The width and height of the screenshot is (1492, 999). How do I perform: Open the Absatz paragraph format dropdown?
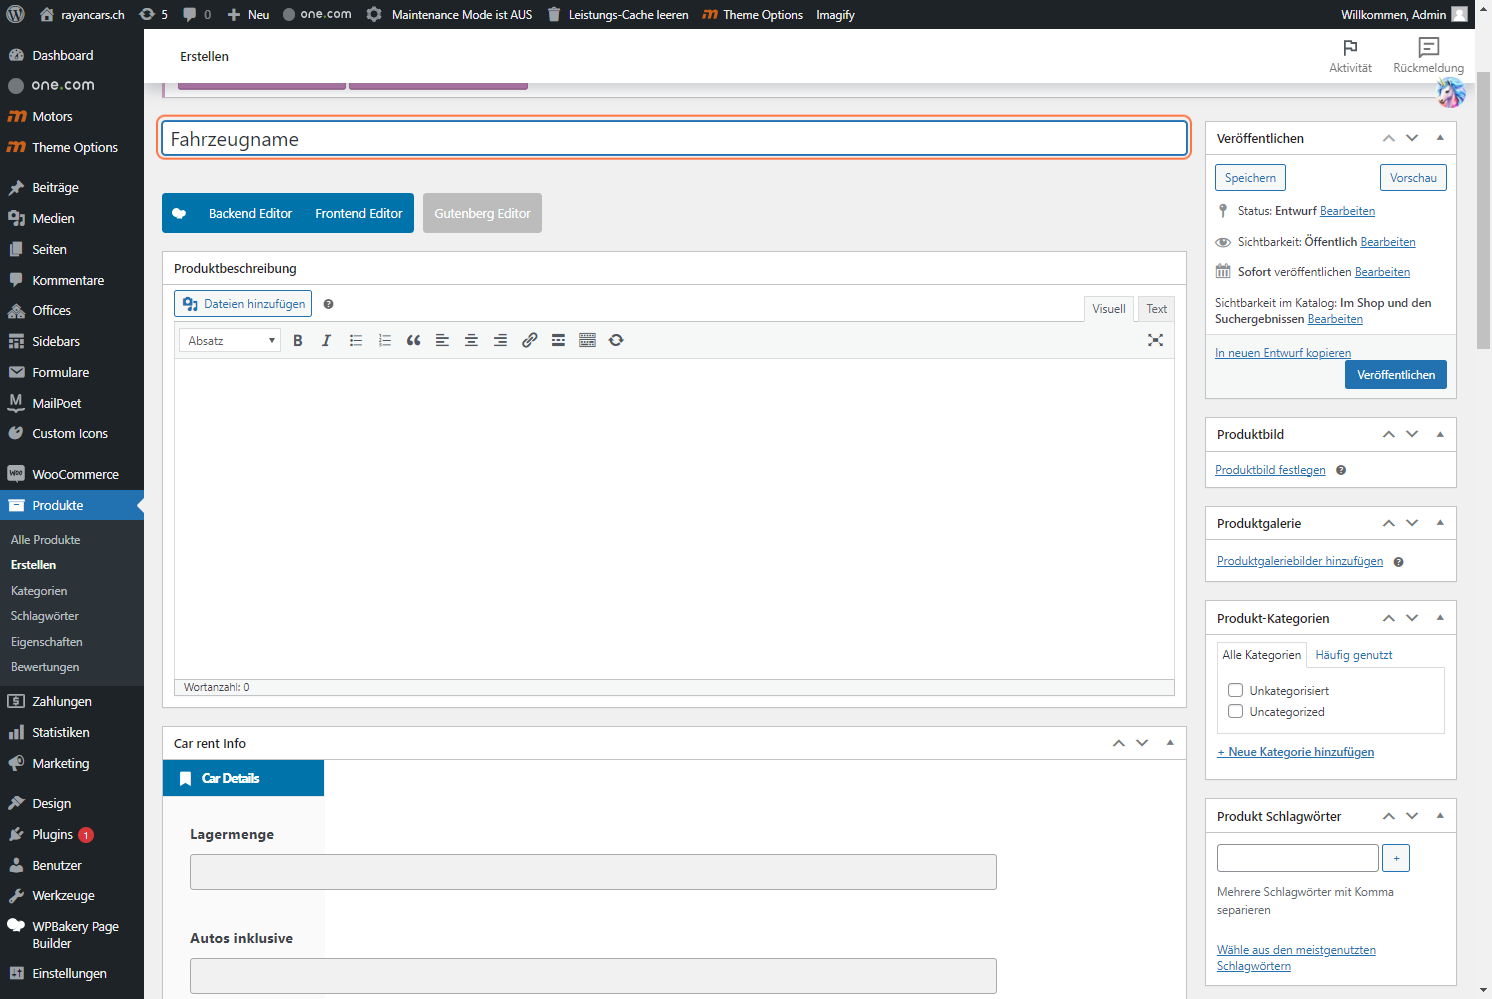coord(230,341)
